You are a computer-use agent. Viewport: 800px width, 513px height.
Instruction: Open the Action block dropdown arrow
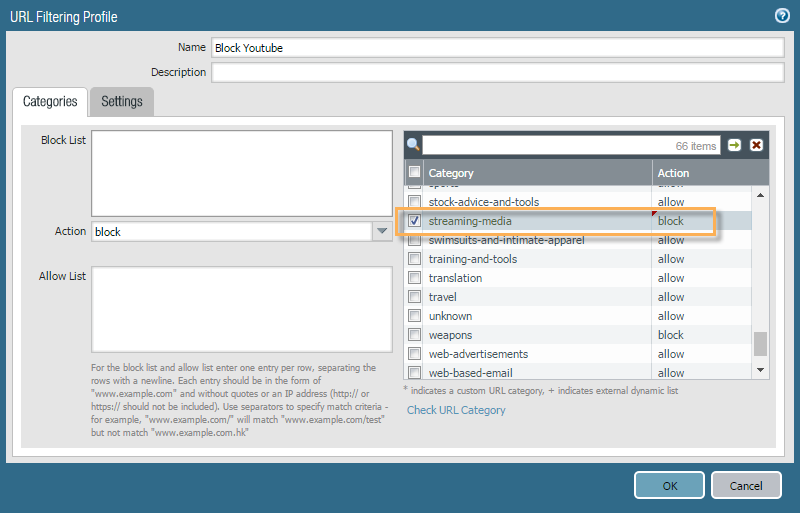pyautogui.click(x=382, y=231)
